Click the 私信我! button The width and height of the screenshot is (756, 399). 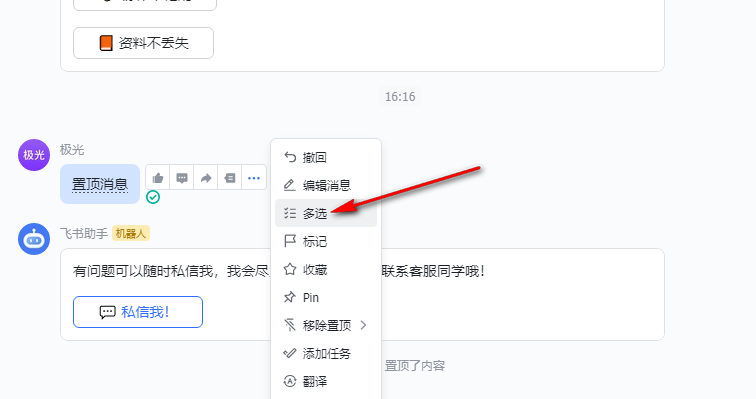point(138,312)
